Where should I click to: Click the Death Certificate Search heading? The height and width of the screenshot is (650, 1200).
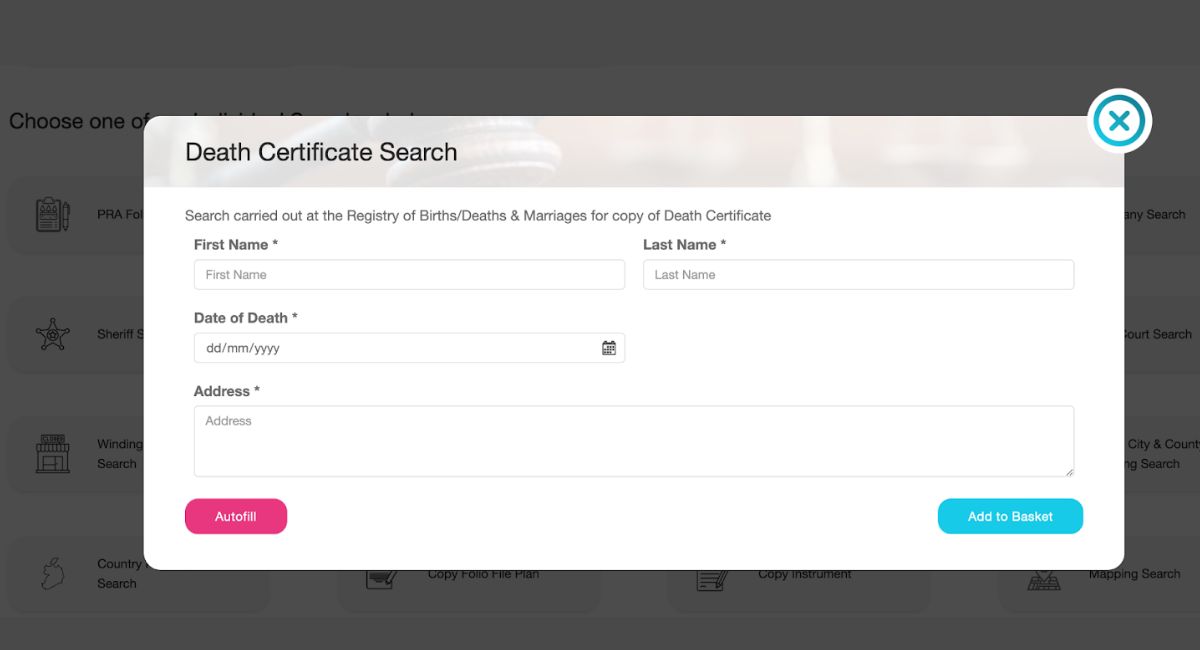[321, 152]
